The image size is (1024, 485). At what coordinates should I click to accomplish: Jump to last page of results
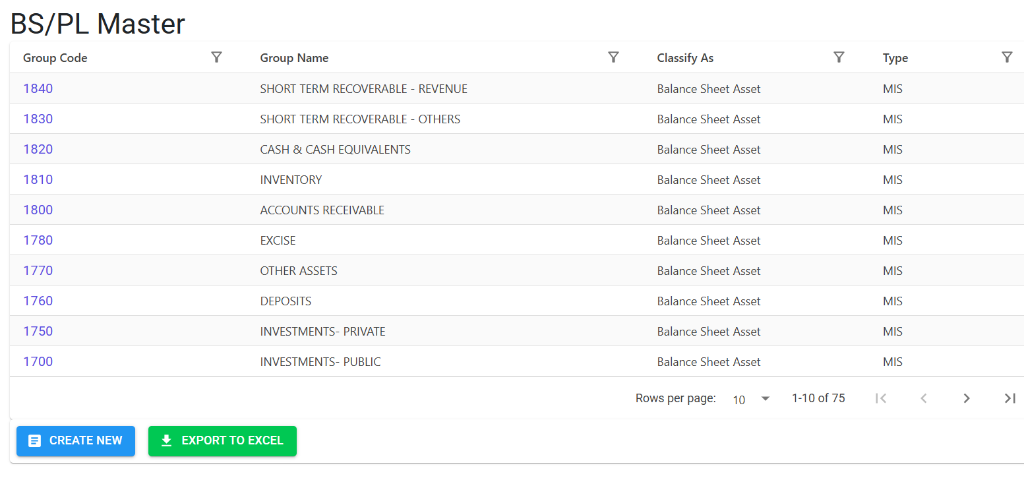1010,398
